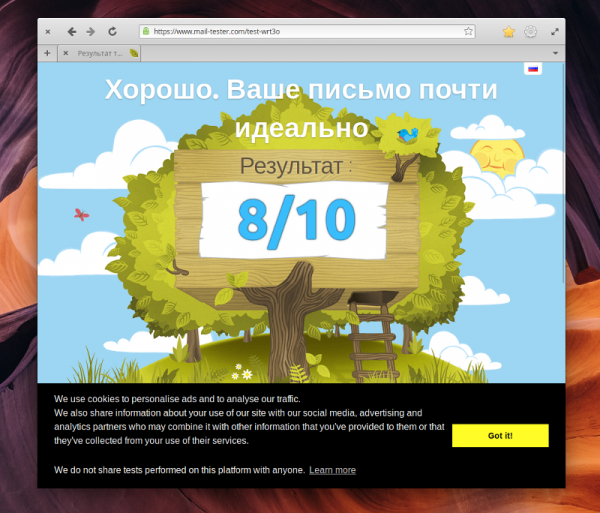This screenshot has height=513, width=600.
Task: Close the Результат tab
Action: coord(66,53)
